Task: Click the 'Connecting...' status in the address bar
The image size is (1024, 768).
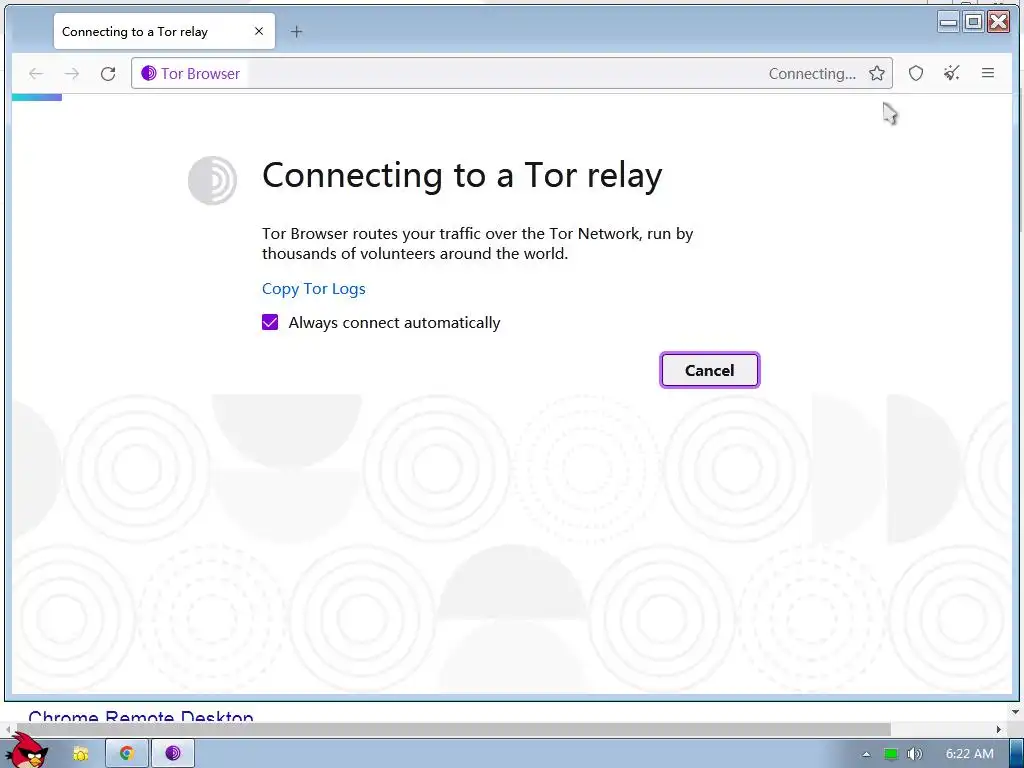Action: (x=812, y=74)
